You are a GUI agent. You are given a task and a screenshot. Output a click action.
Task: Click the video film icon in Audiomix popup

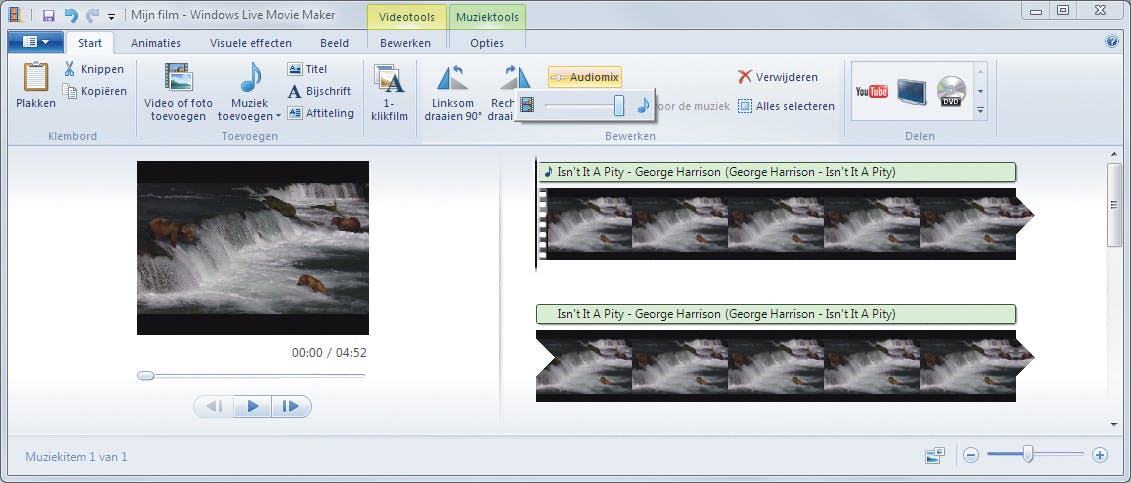[528, 106]
